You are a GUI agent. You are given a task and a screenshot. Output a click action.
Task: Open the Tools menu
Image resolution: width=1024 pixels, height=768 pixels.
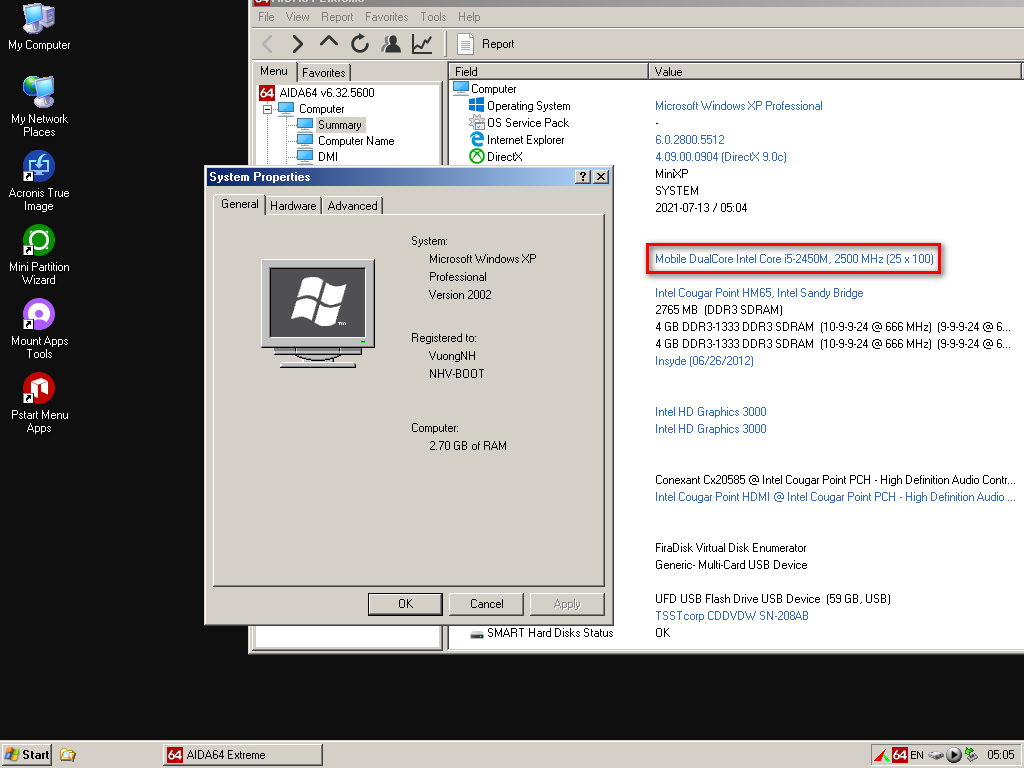[x=433, y=17]
